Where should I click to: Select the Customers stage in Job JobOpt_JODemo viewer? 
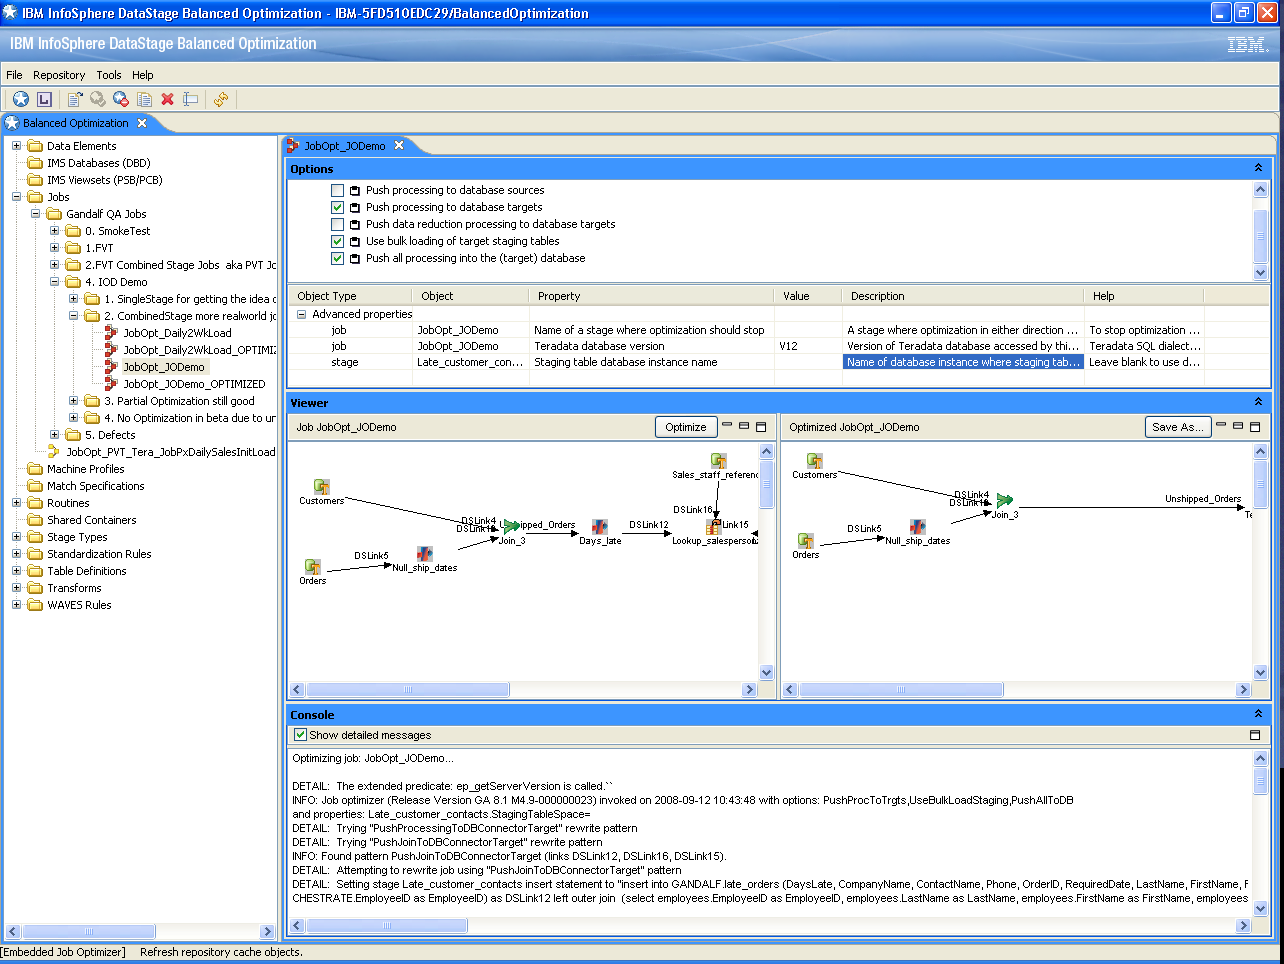click(322, 487)
